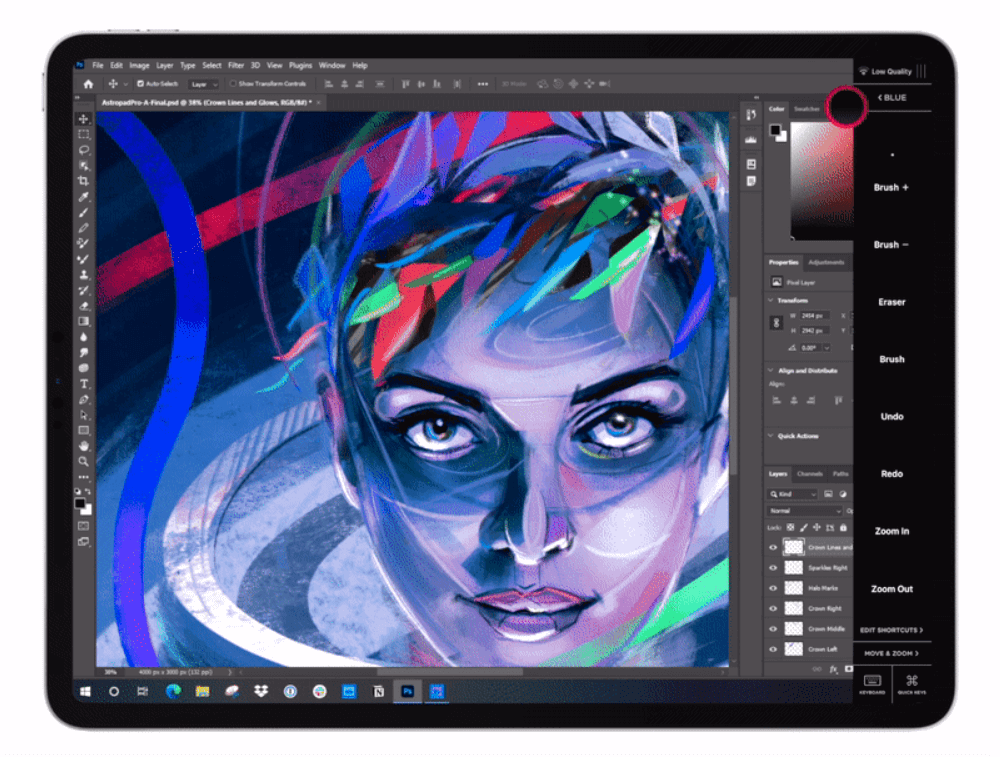Screen dimensions: 1000x757
Task: Collapse the Transform section
Action: pos(770,300)
